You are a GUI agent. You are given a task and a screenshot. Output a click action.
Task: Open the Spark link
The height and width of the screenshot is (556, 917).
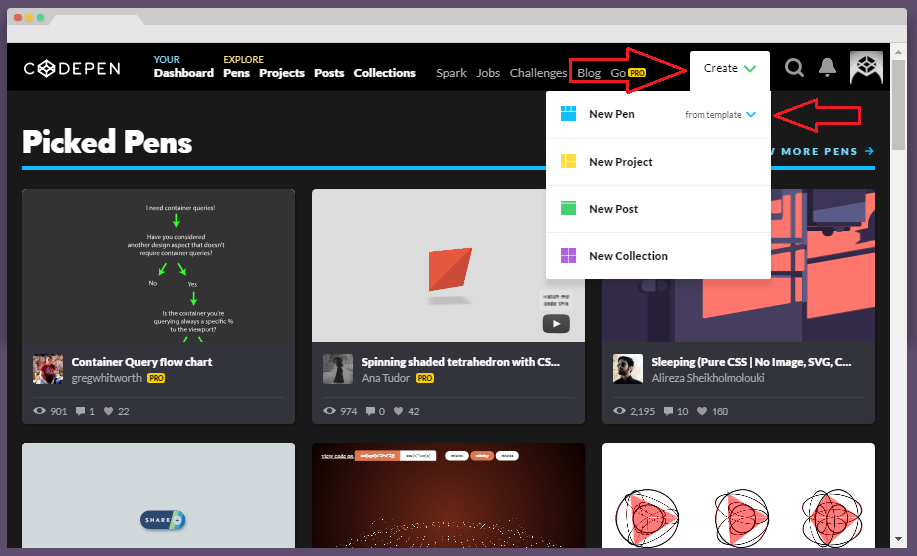pyautogui.click(x=451, y=73)
